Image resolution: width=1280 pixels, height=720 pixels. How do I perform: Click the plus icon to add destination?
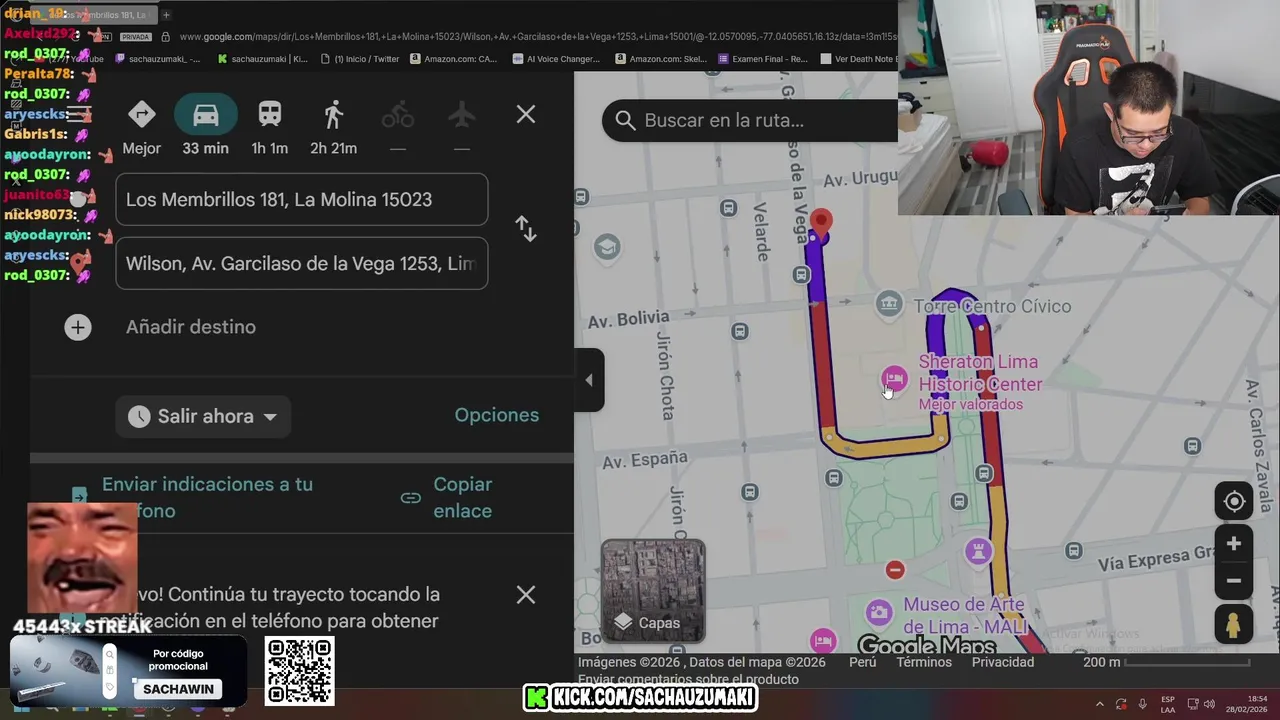pos(78,327)
